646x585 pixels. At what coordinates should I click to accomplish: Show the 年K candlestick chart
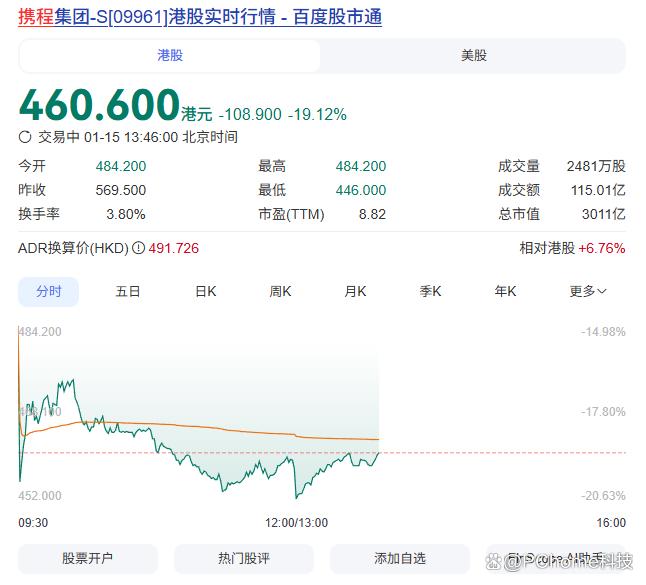(x=505, y=291)
